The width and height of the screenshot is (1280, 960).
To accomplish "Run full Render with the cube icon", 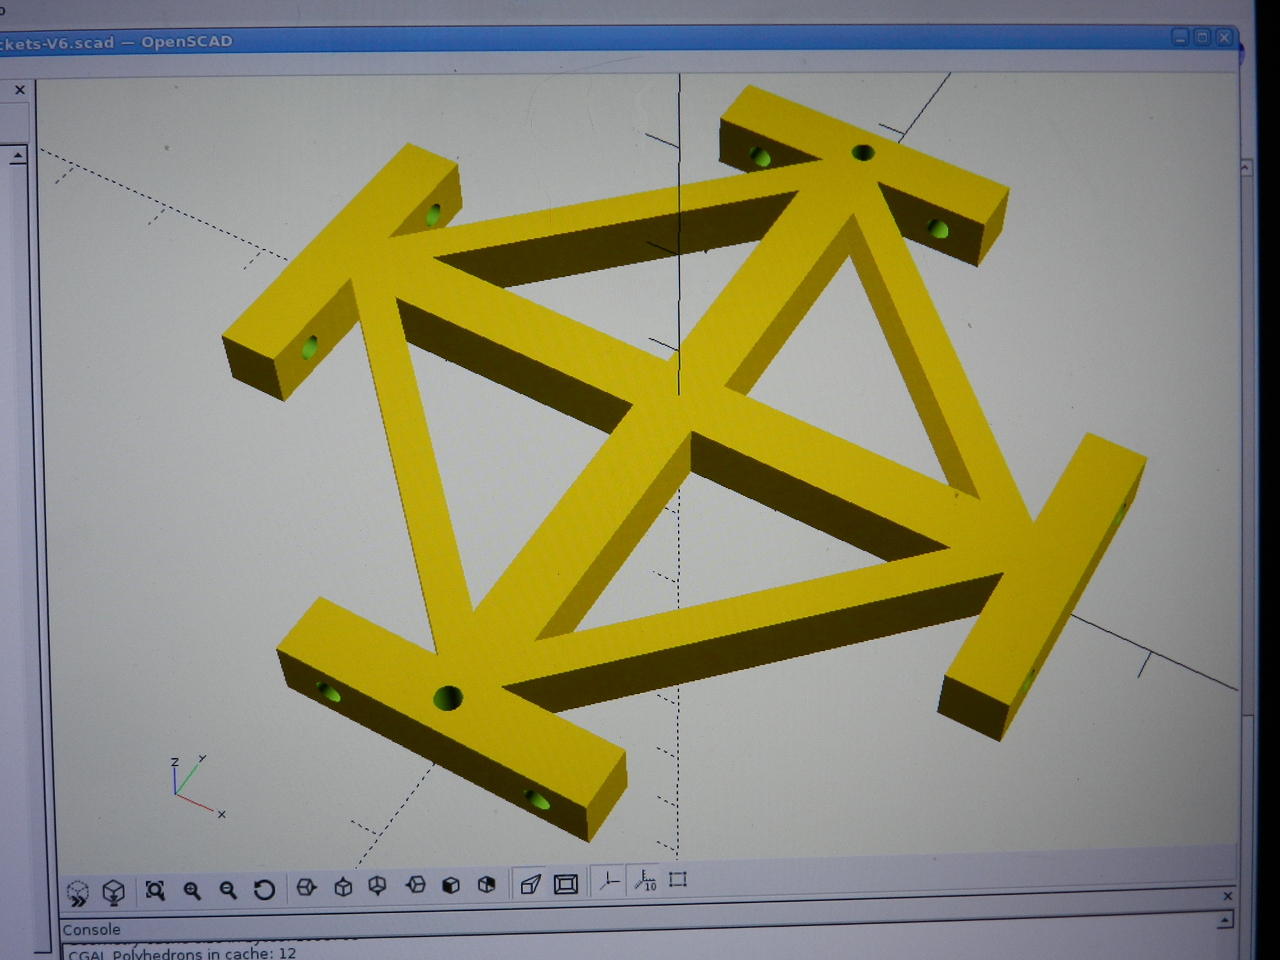I will pyautogui.click(x=114, y=891).
